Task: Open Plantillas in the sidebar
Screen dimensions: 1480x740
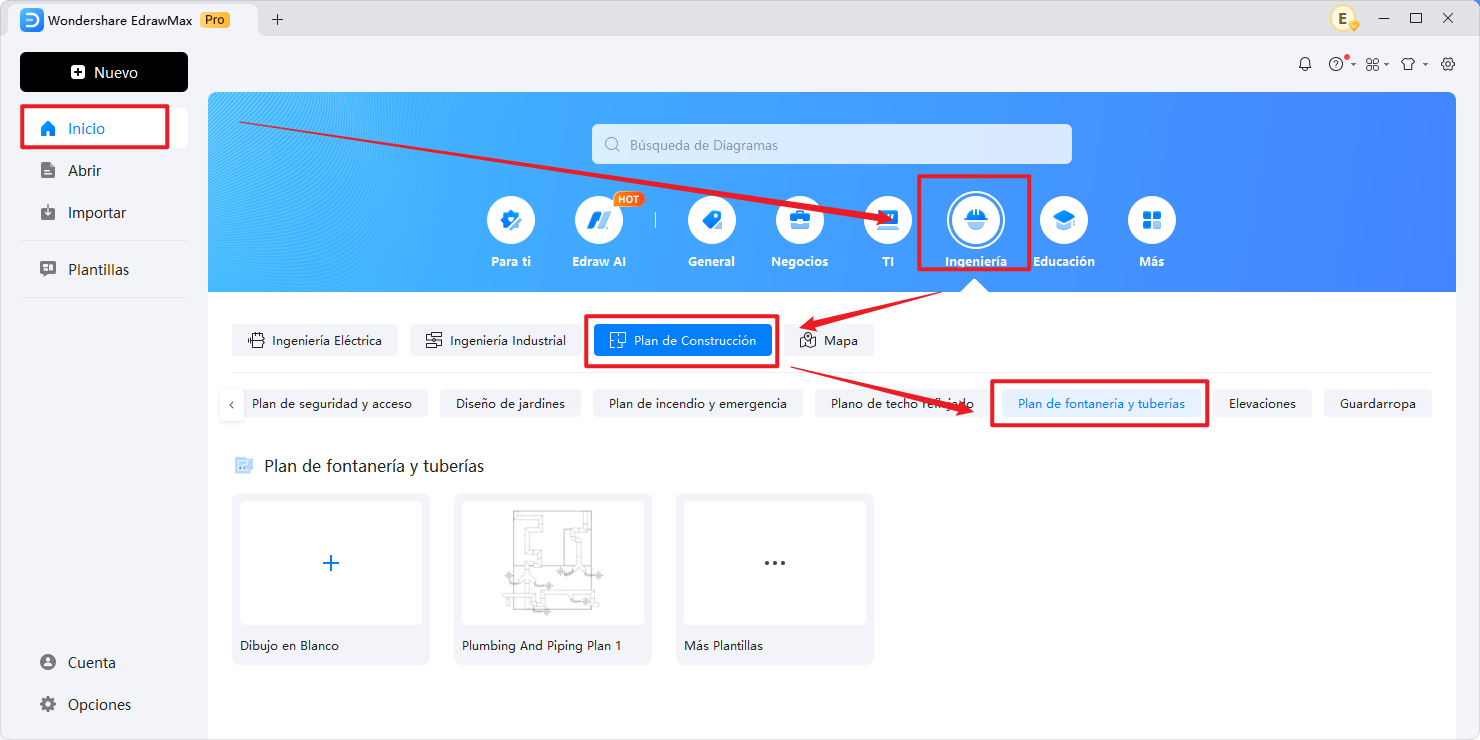Action: (98, 269)
